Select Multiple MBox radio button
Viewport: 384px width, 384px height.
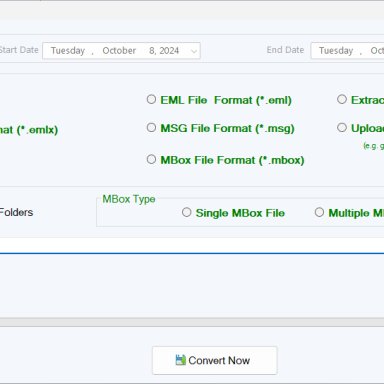coord(319,212)
